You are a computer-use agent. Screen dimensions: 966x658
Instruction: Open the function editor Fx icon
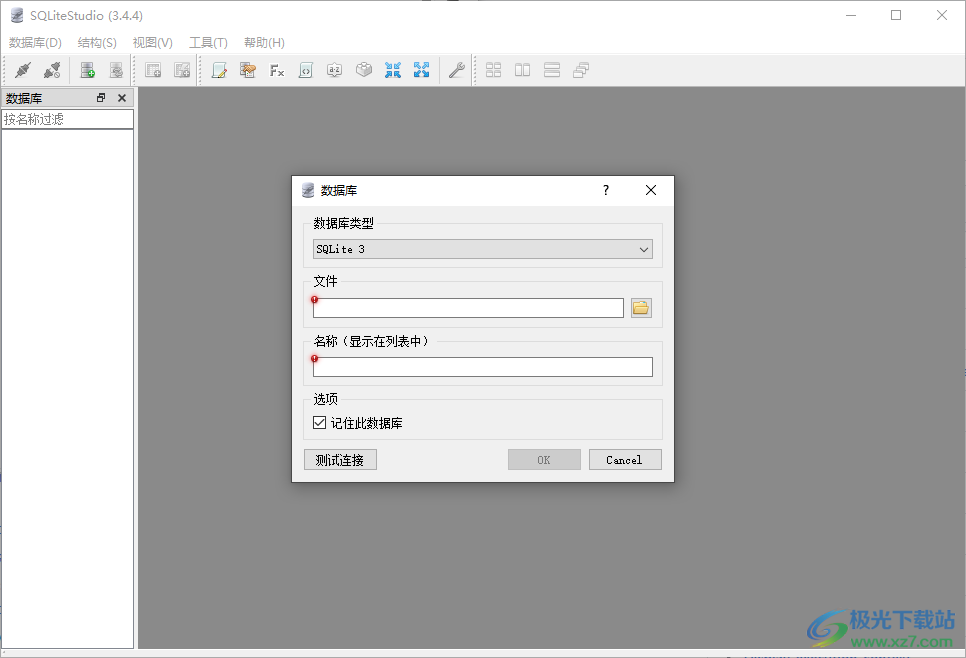277,70
